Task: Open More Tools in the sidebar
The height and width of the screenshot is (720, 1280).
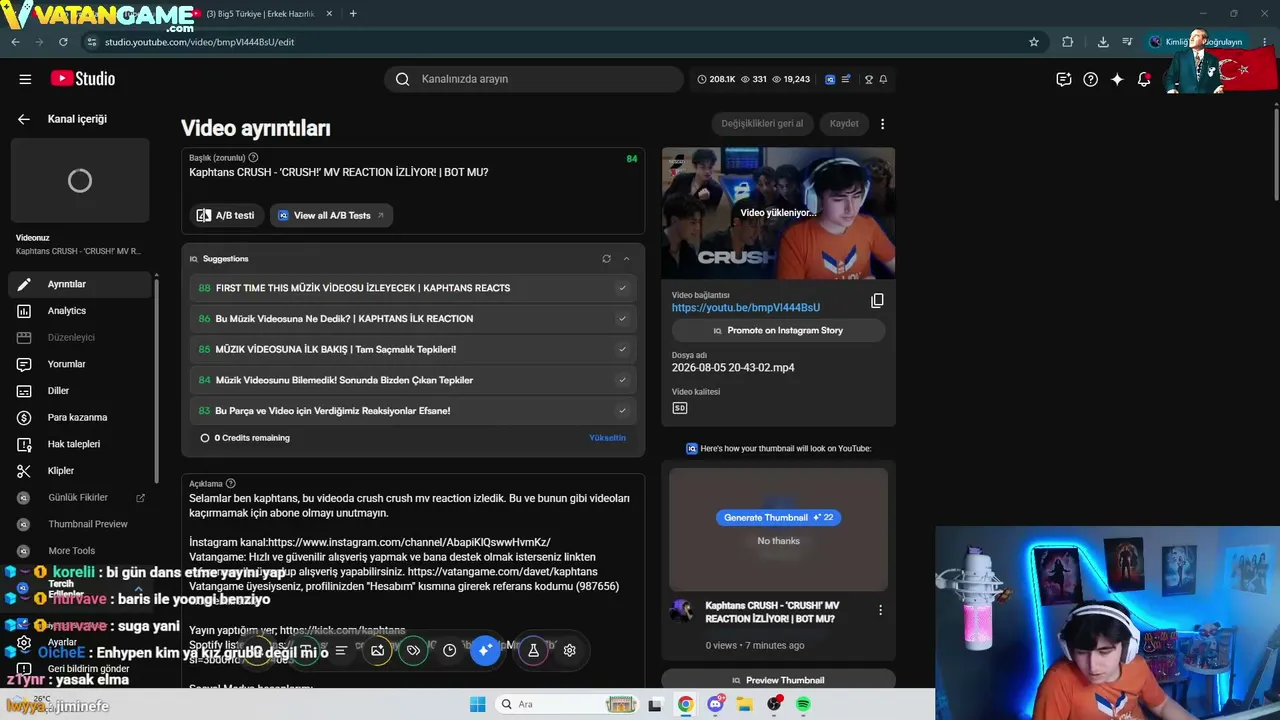Action: pos(80,551)
